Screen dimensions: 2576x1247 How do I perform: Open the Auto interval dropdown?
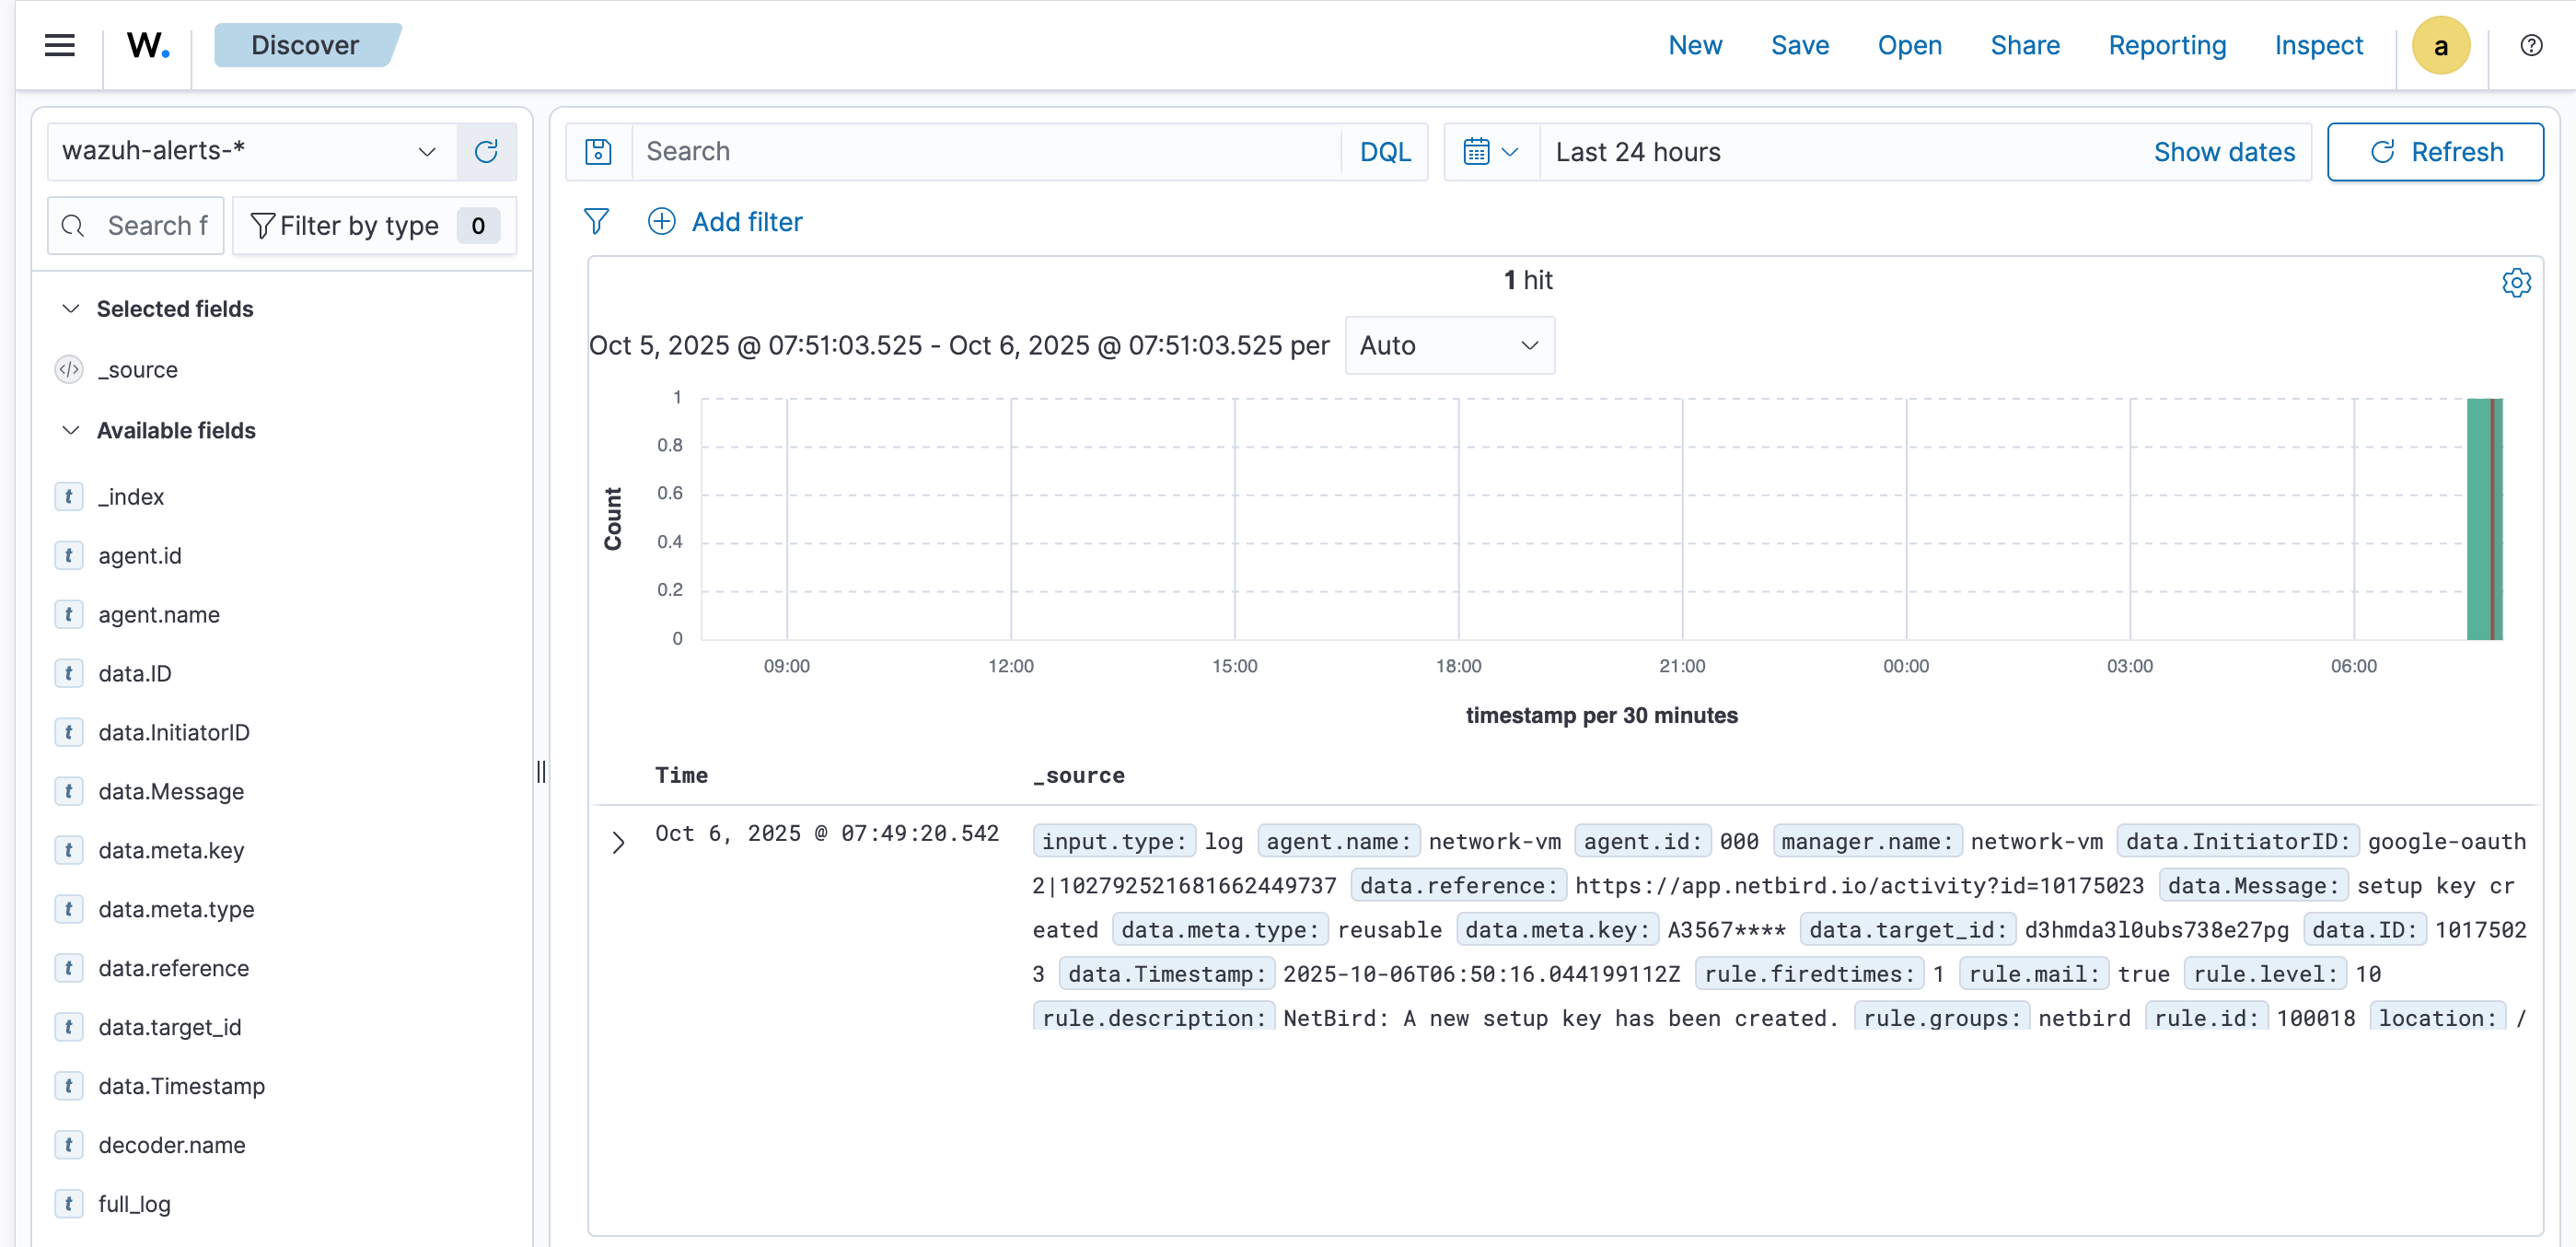[1449, 346]
